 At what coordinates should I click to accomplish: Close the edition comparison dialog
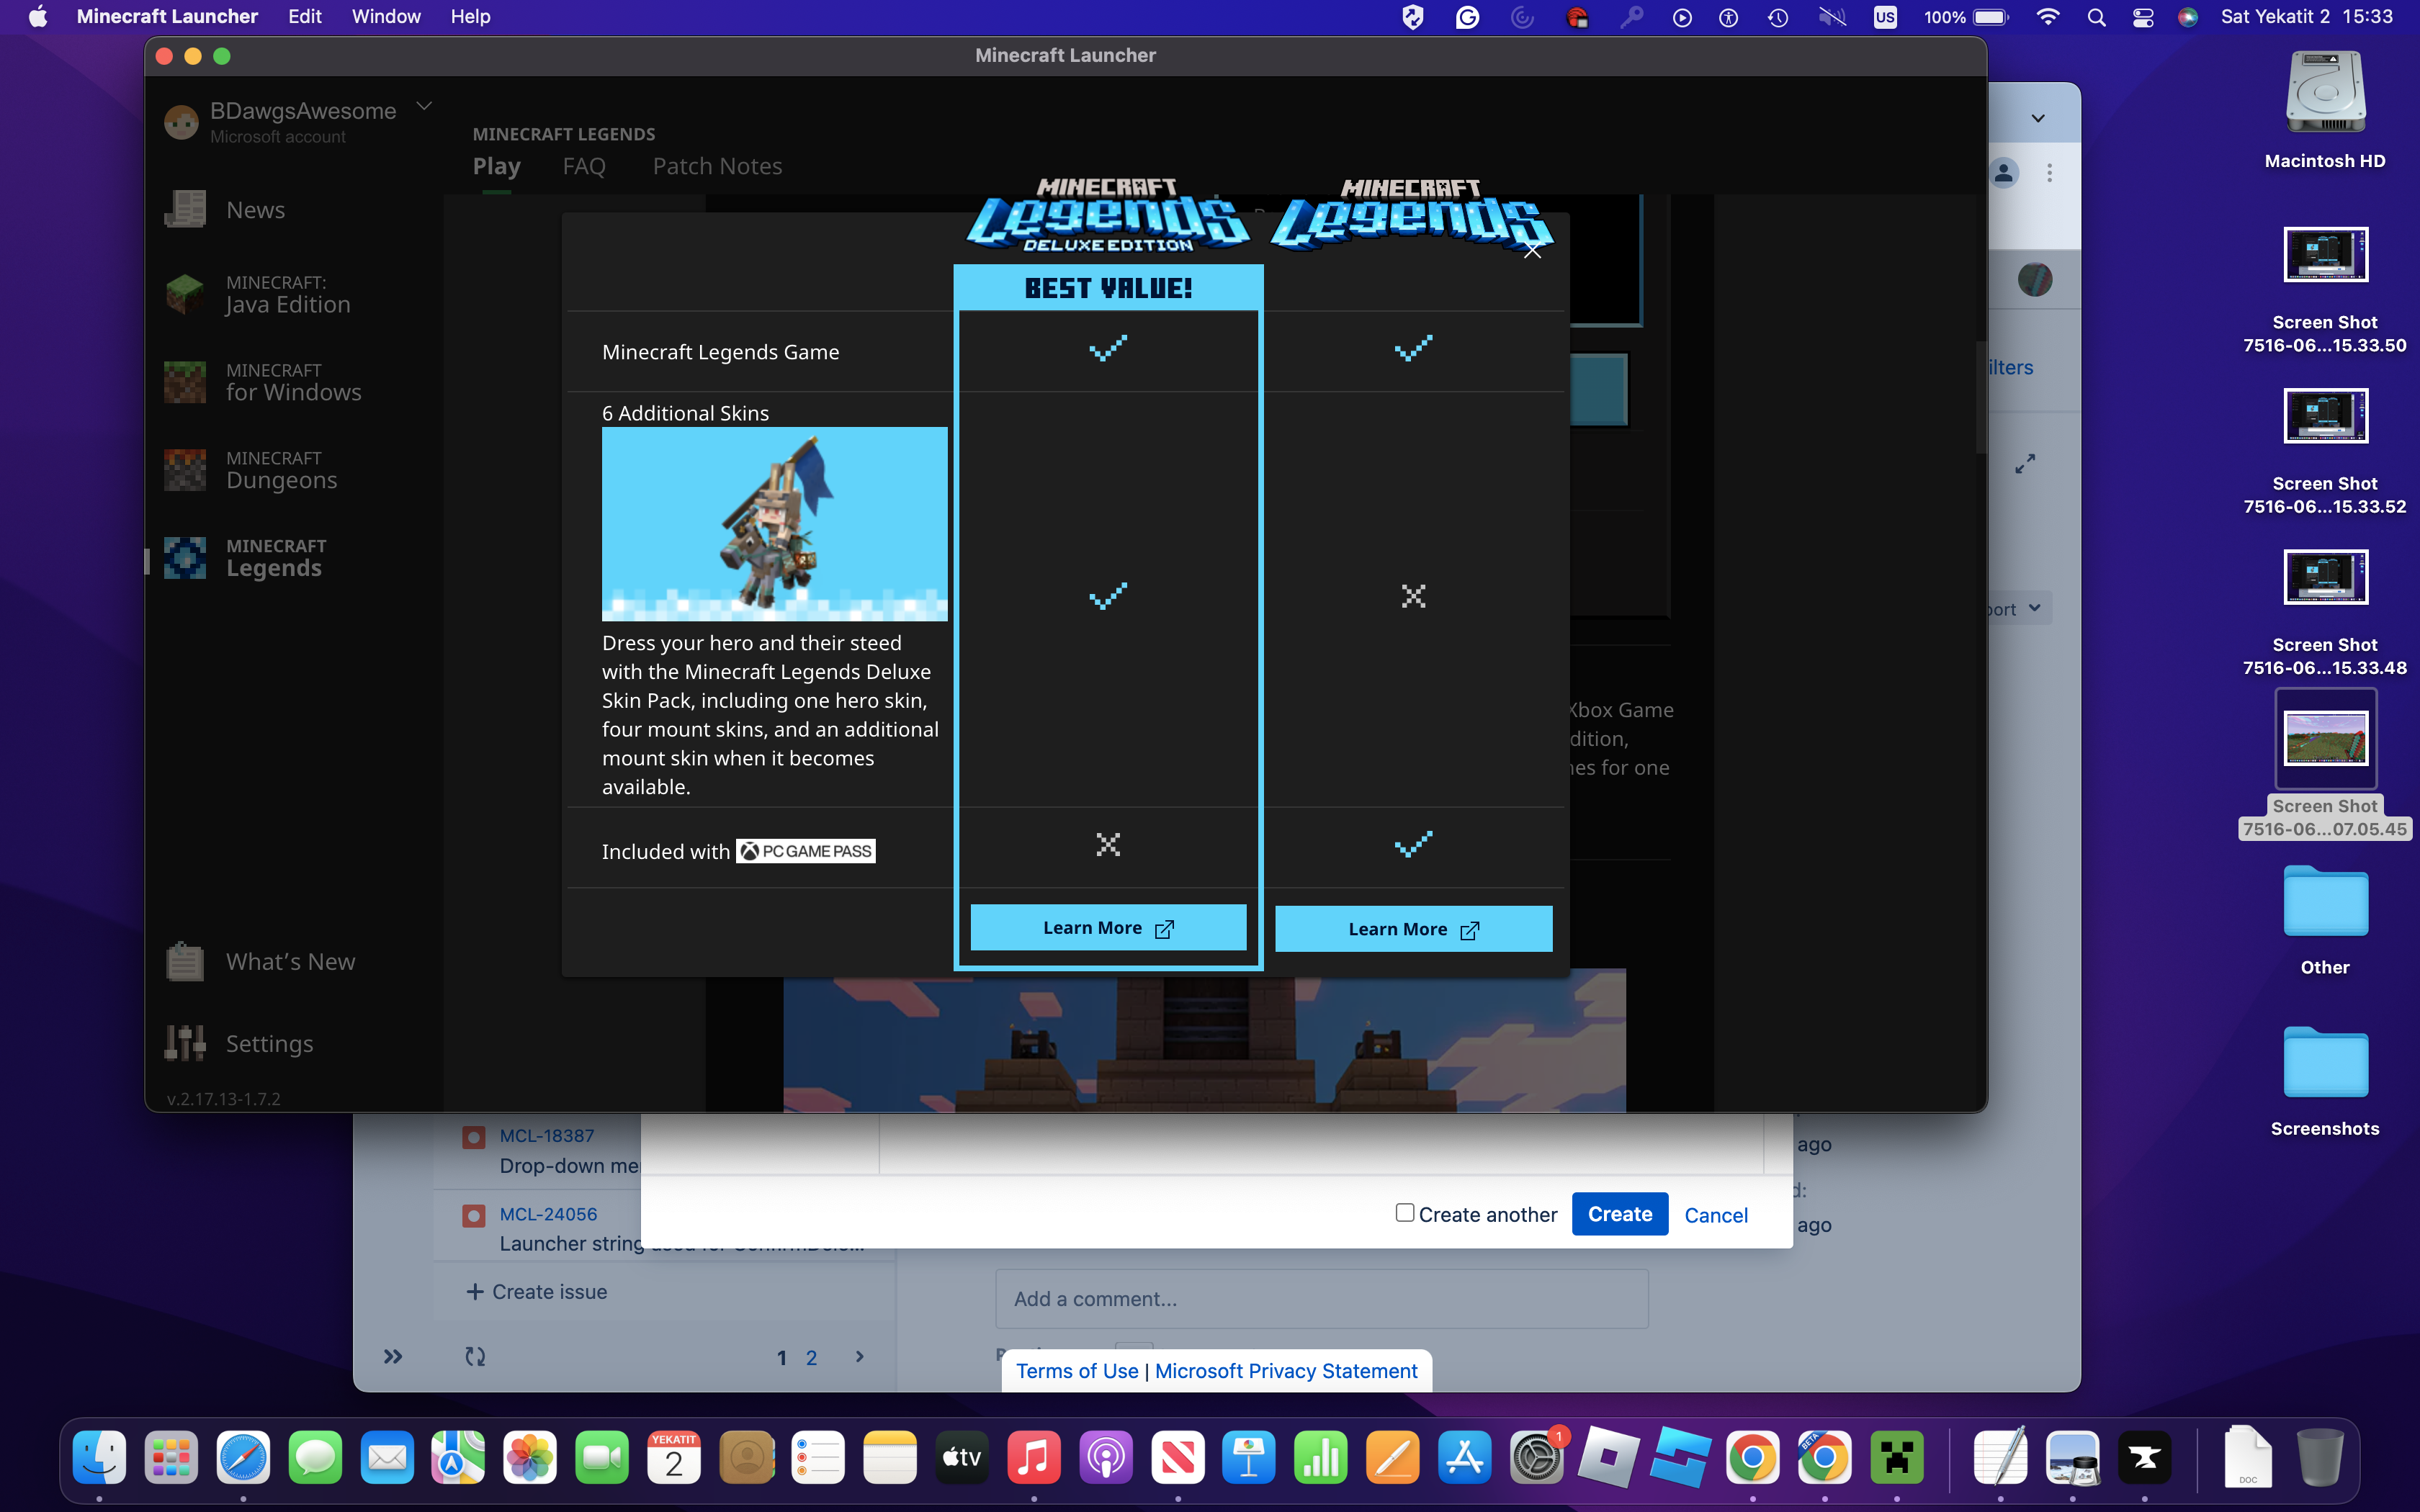point(1532,251)
